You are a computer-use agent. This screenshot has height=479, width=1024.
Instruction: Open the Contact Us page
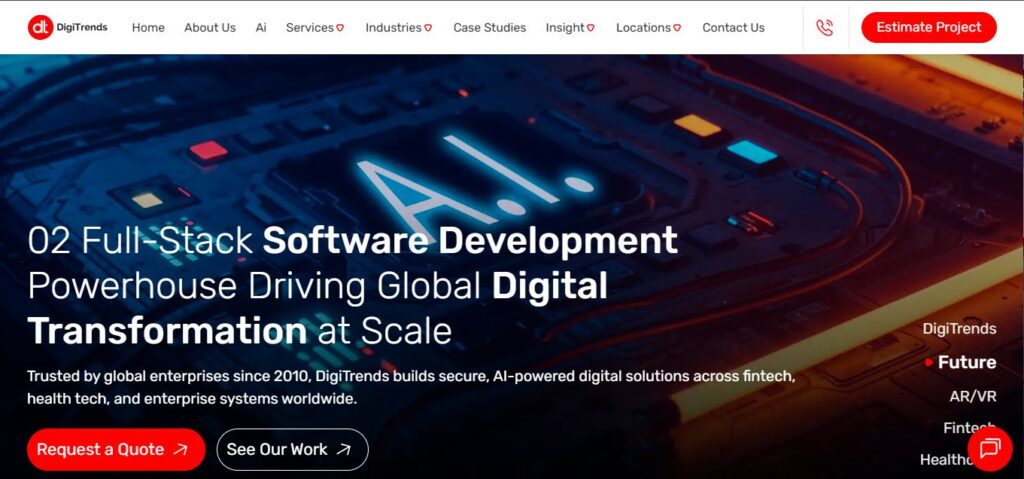[x=733, y=28]
